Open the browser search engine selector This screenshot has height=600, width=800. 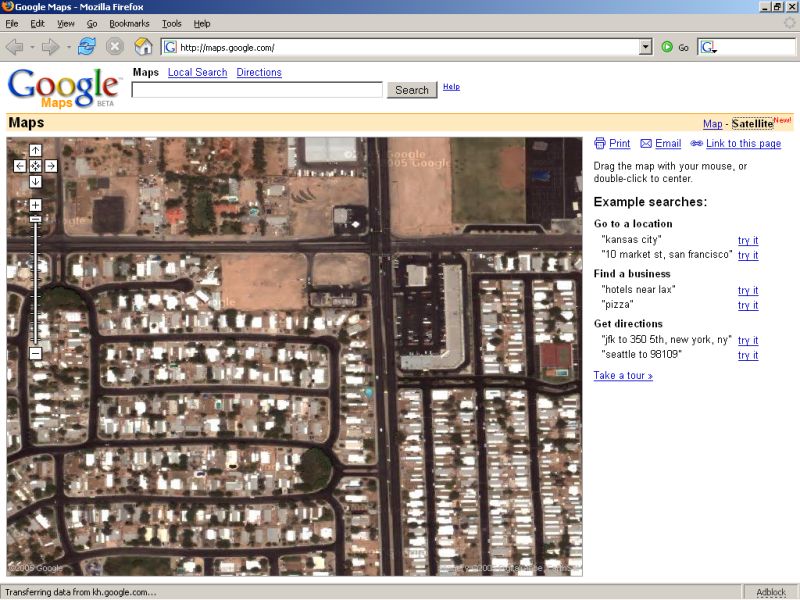coord(708,47)
